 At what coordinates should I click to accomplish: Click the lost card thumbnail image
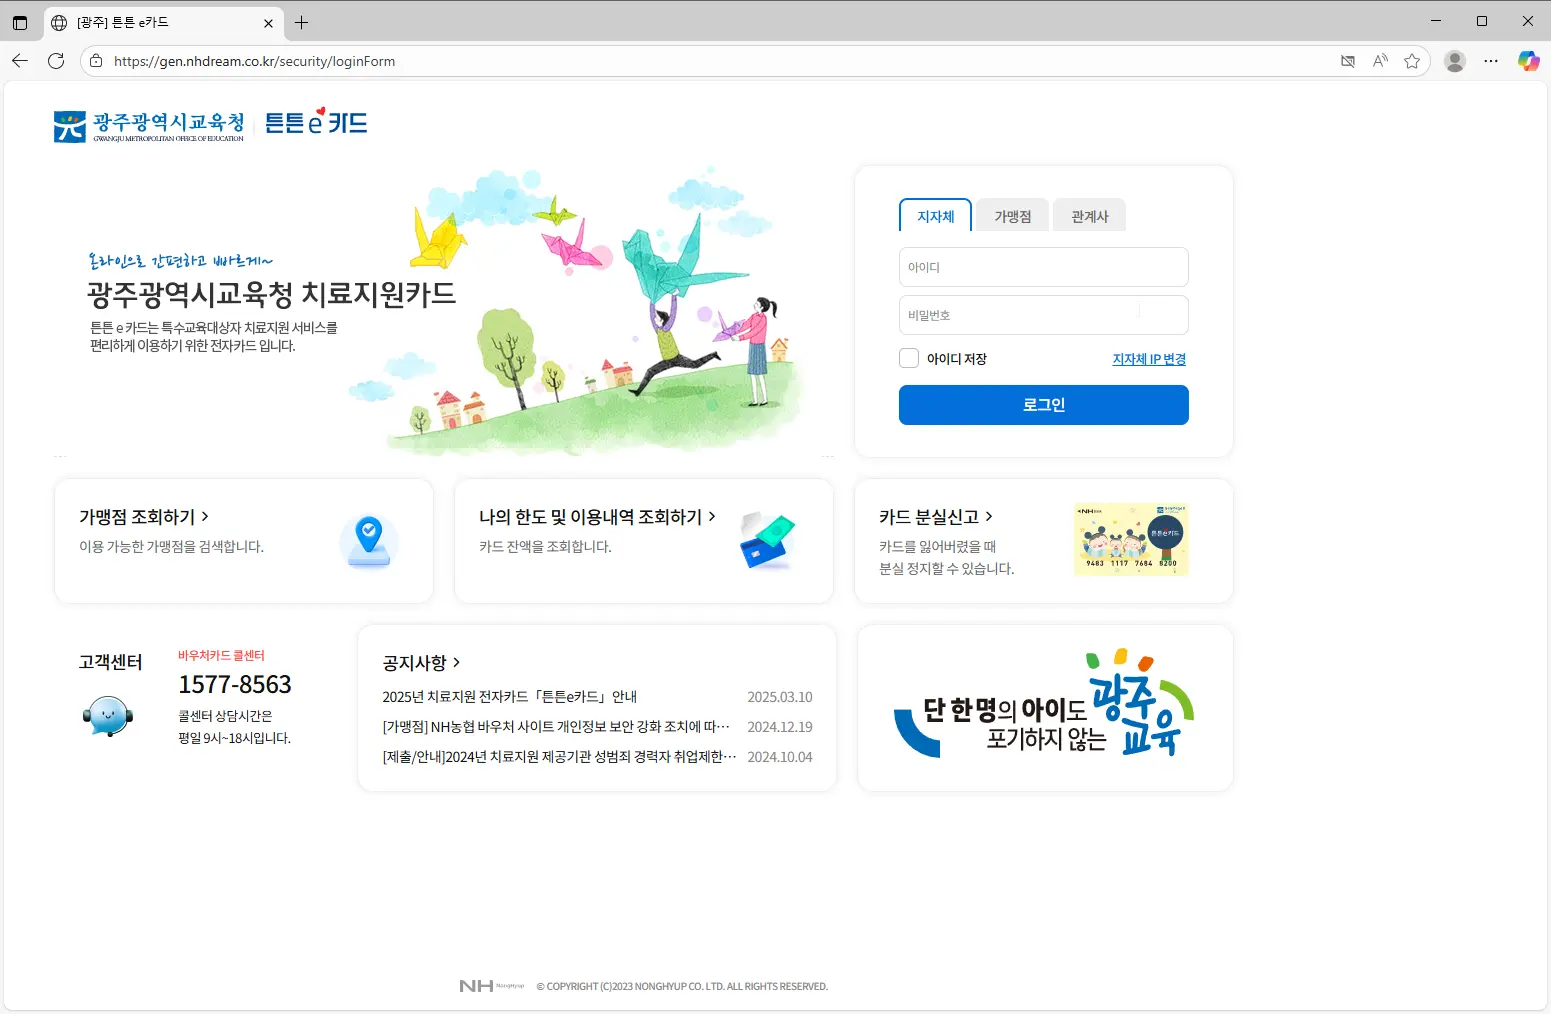(1131, 540)
